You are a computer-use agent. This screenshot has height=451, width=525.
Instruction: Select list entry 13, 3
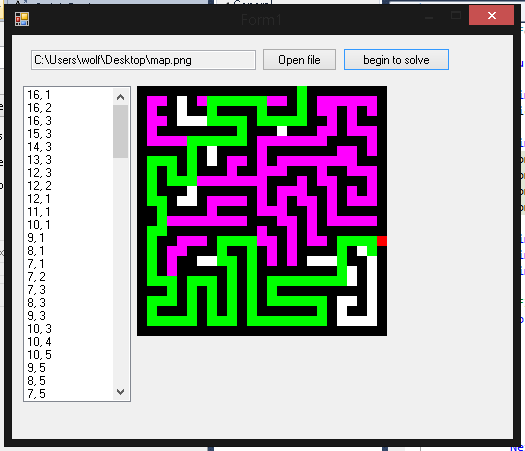[x=39, y=160]
